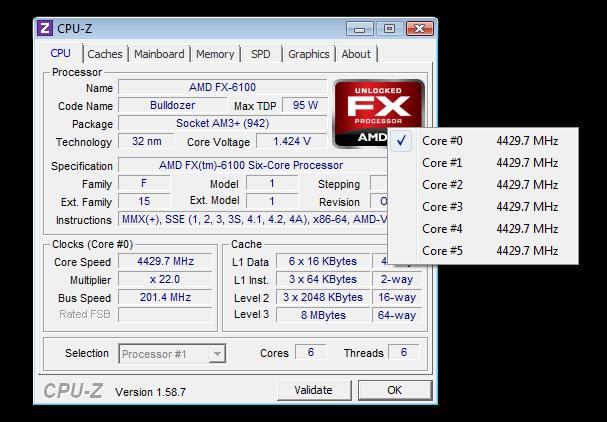Click the Level 3 value 8 MBytes

(323, 315)
